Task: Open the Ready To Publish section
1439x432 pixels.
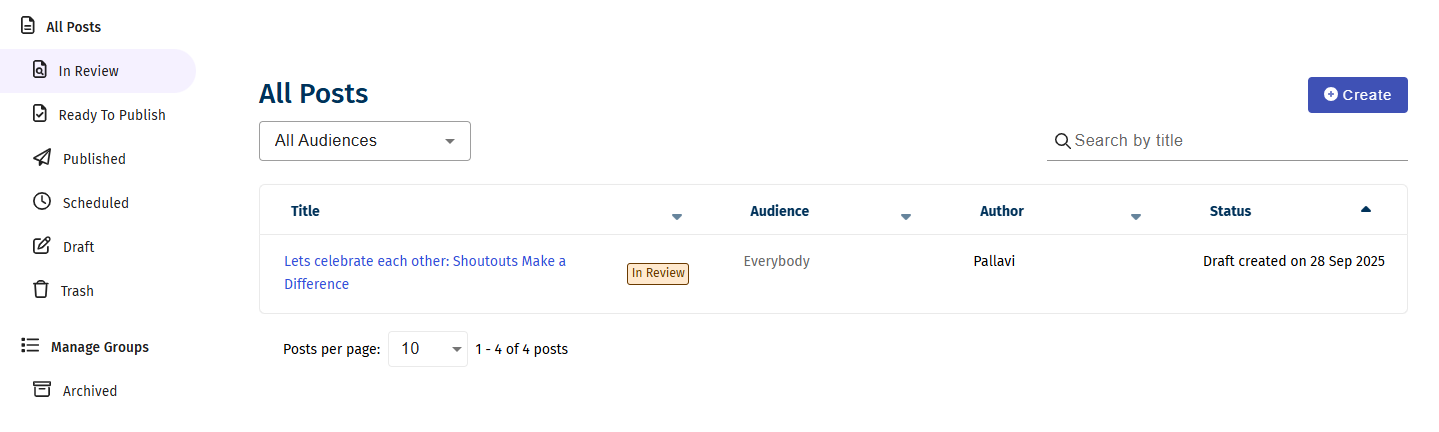Action: [112, 115]
